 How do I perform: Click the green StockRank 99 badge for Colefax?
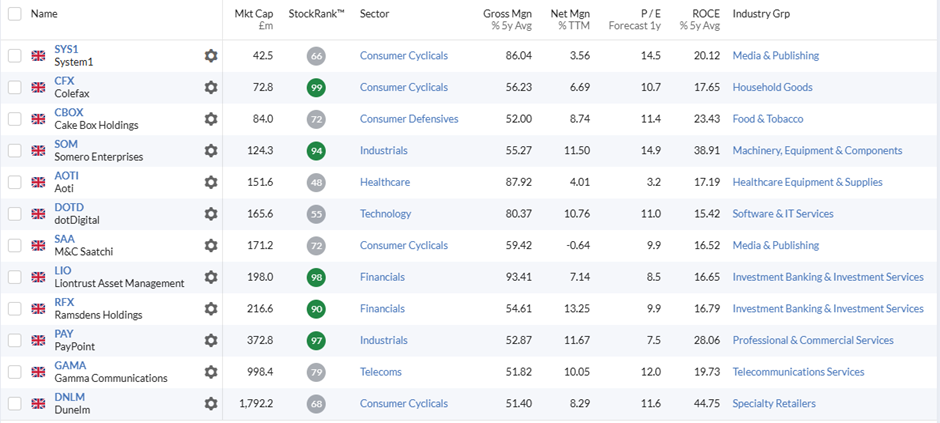[317, 87]
